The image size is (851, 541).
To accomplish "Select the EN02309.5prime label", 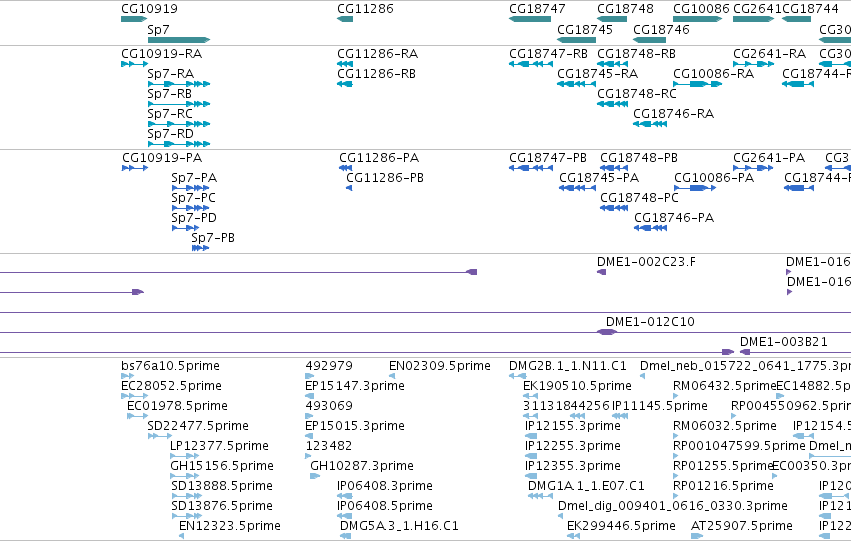I will pyautogui.click(x=440, y=366).
